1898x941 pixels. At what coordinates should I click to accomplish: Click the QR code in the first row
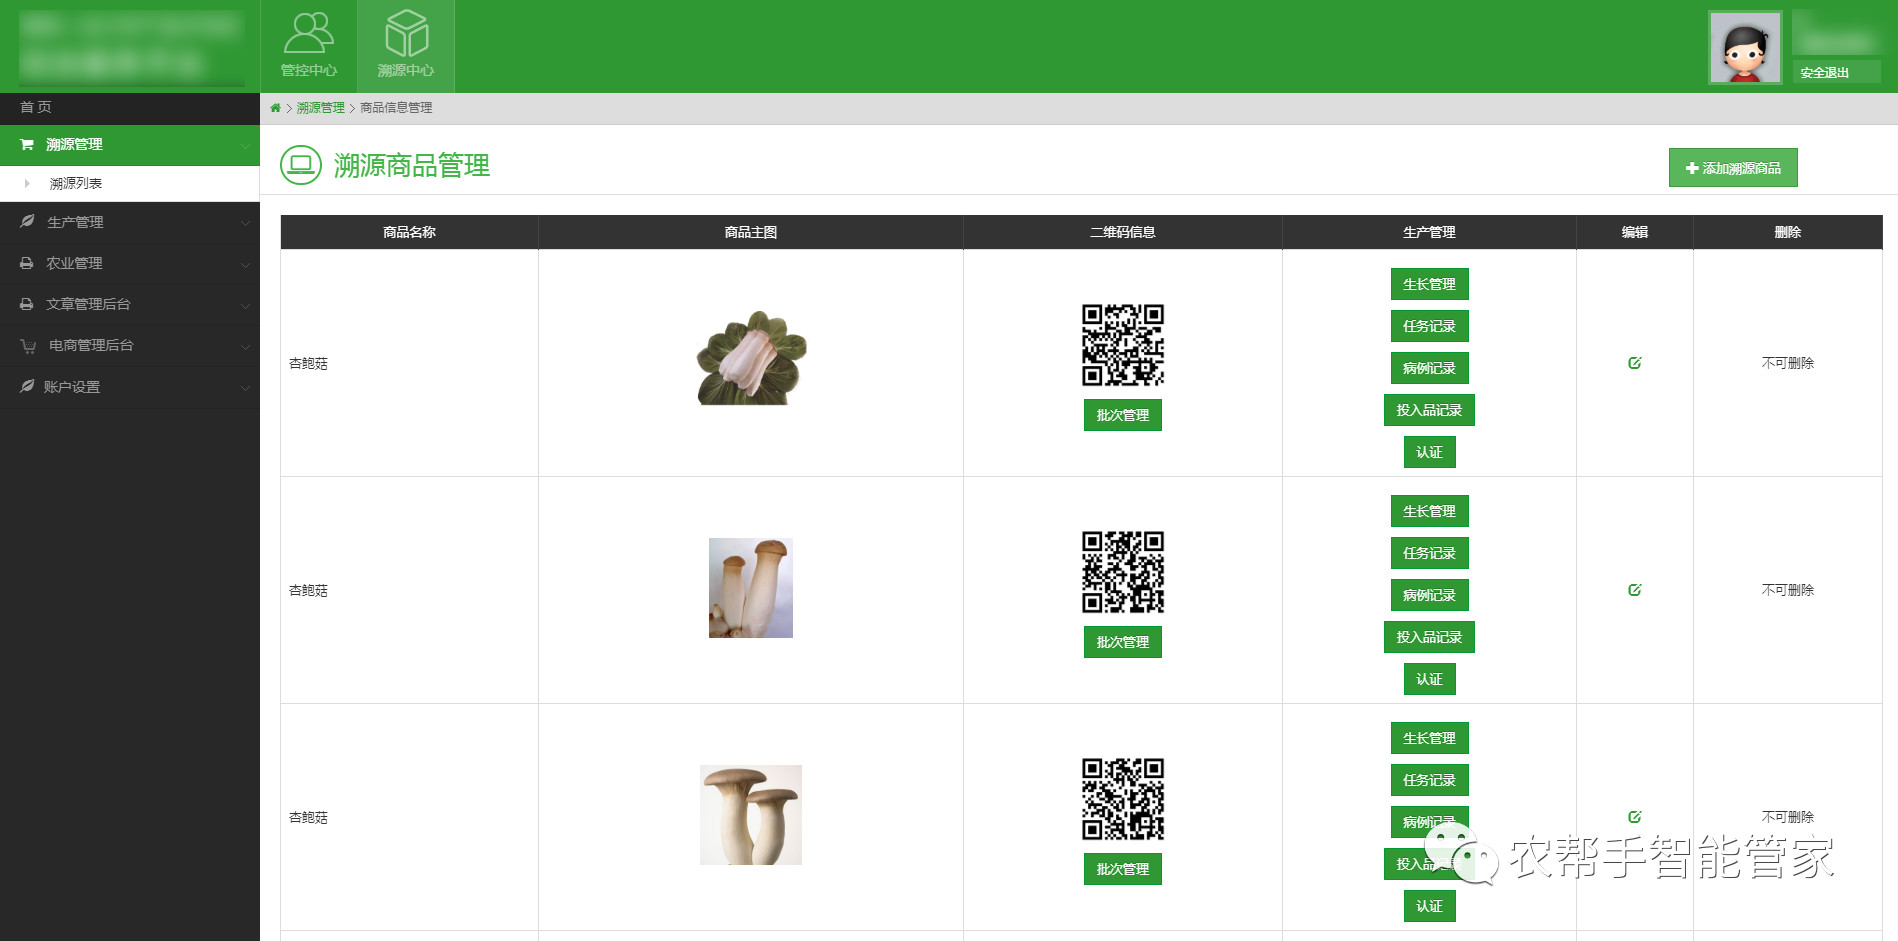[x=1123, y=345]
